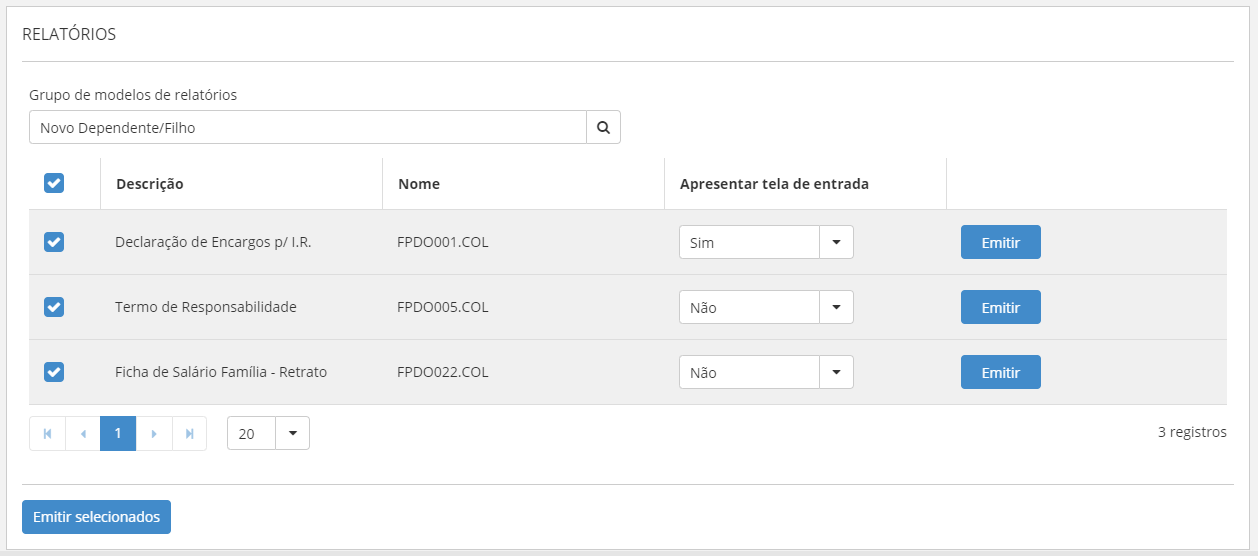Deselect Ficha de Salário Família row
This screenshot has height=556, width=1258.
coord(54,372)
